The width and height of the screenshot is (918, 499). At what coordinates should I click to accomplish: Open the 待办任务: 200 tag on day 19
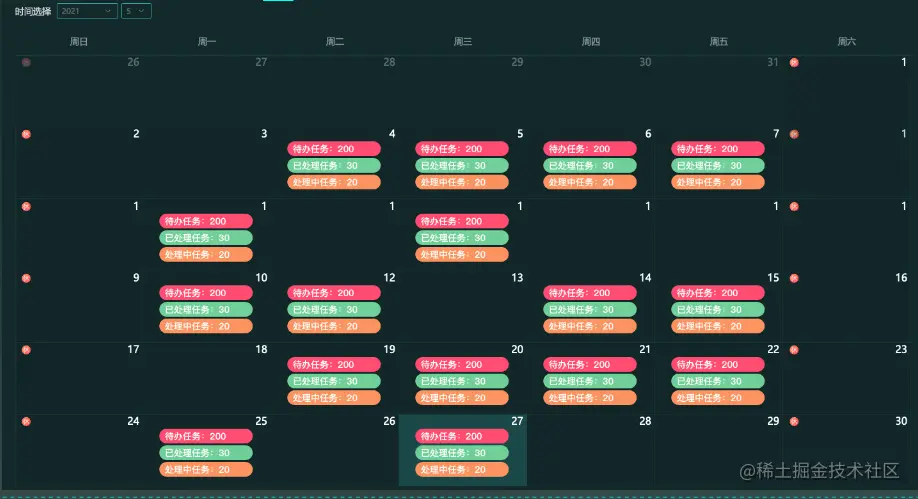click(334, 364)
